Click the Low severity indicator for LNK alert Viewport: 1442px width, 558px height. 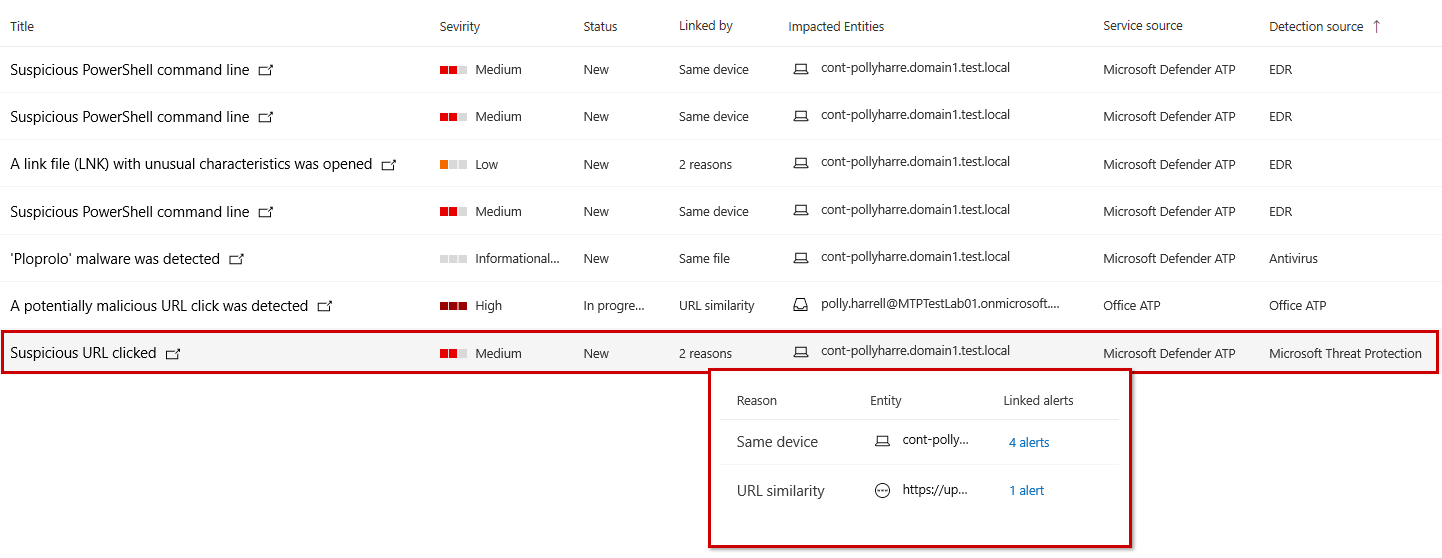(453, 165)
